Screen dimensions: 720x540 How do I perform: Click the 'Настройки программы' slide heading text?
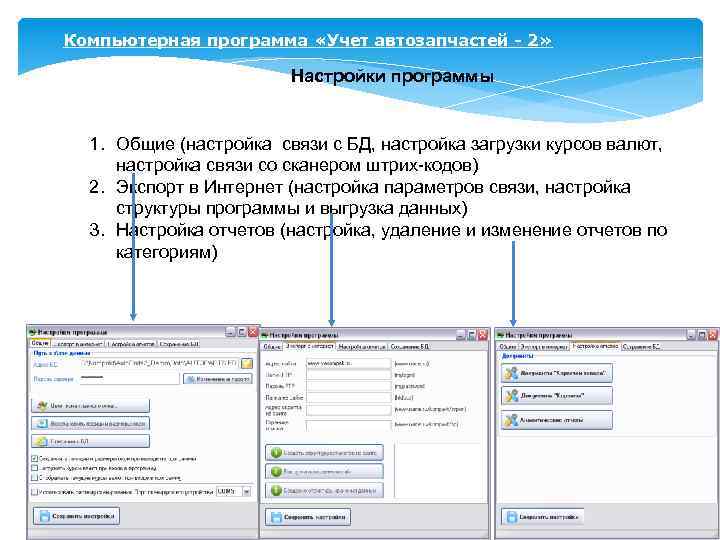coord(393,76)
